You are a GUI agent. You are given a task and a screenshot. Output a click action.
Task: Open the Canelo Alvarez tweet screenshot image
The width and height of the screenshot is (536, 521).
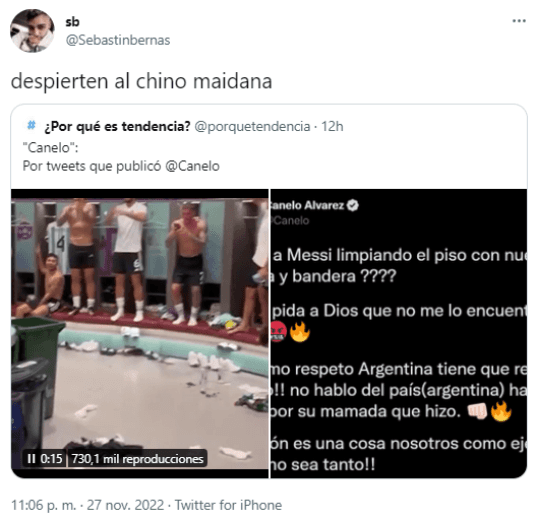[x=399, y=333]
